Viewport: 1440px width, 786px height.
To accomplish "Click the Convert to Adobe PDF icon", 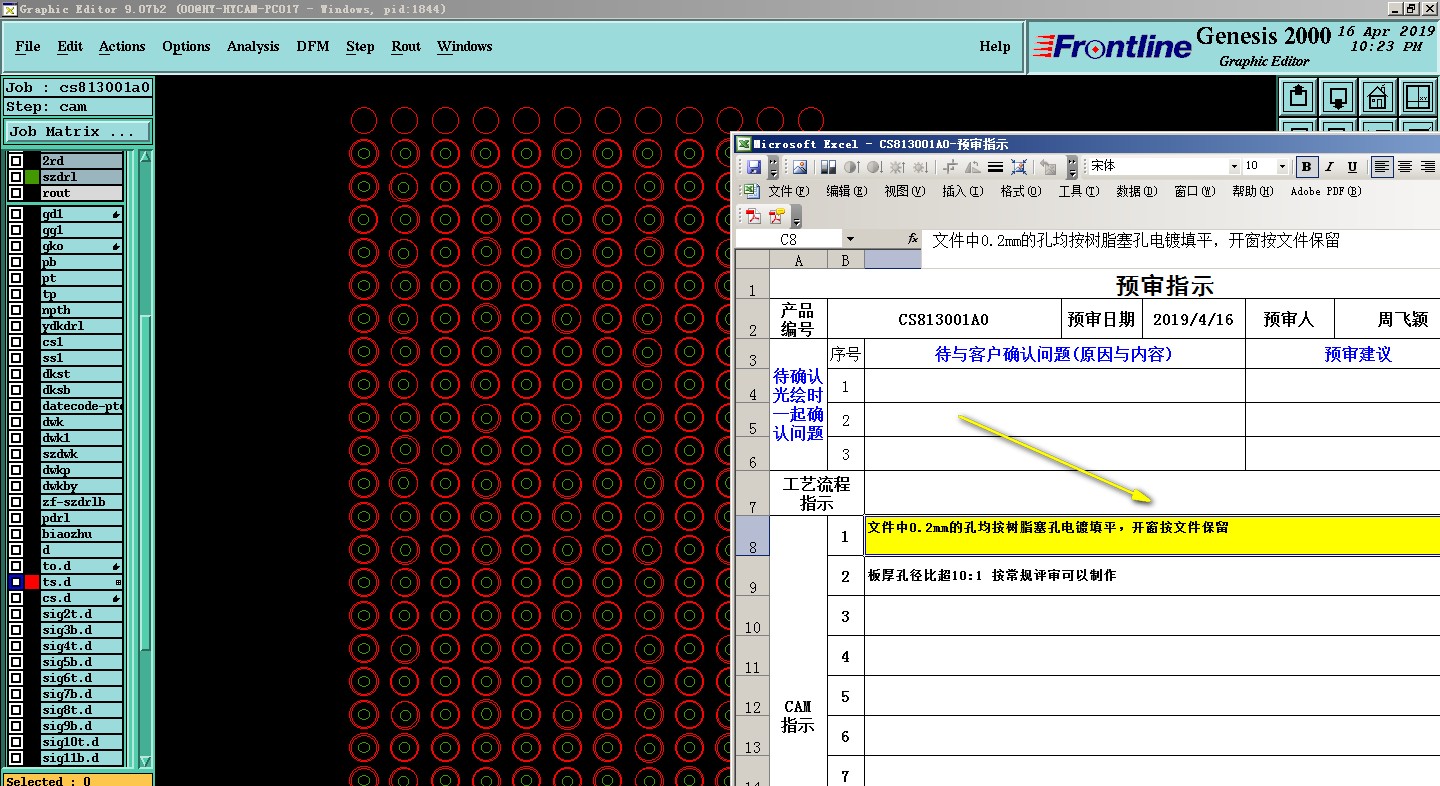I will [754, 215].
